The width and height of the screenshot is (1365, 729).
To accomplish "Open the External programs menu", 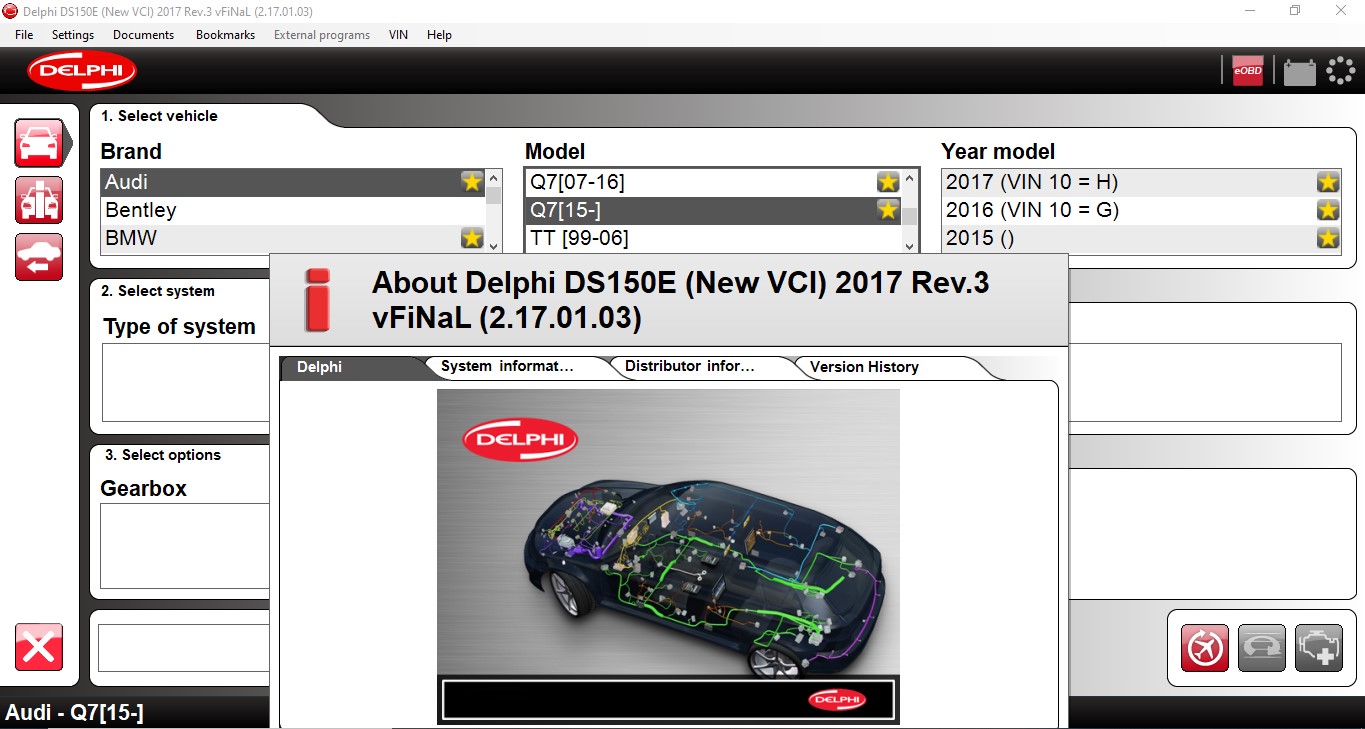I will coord(322,35).
